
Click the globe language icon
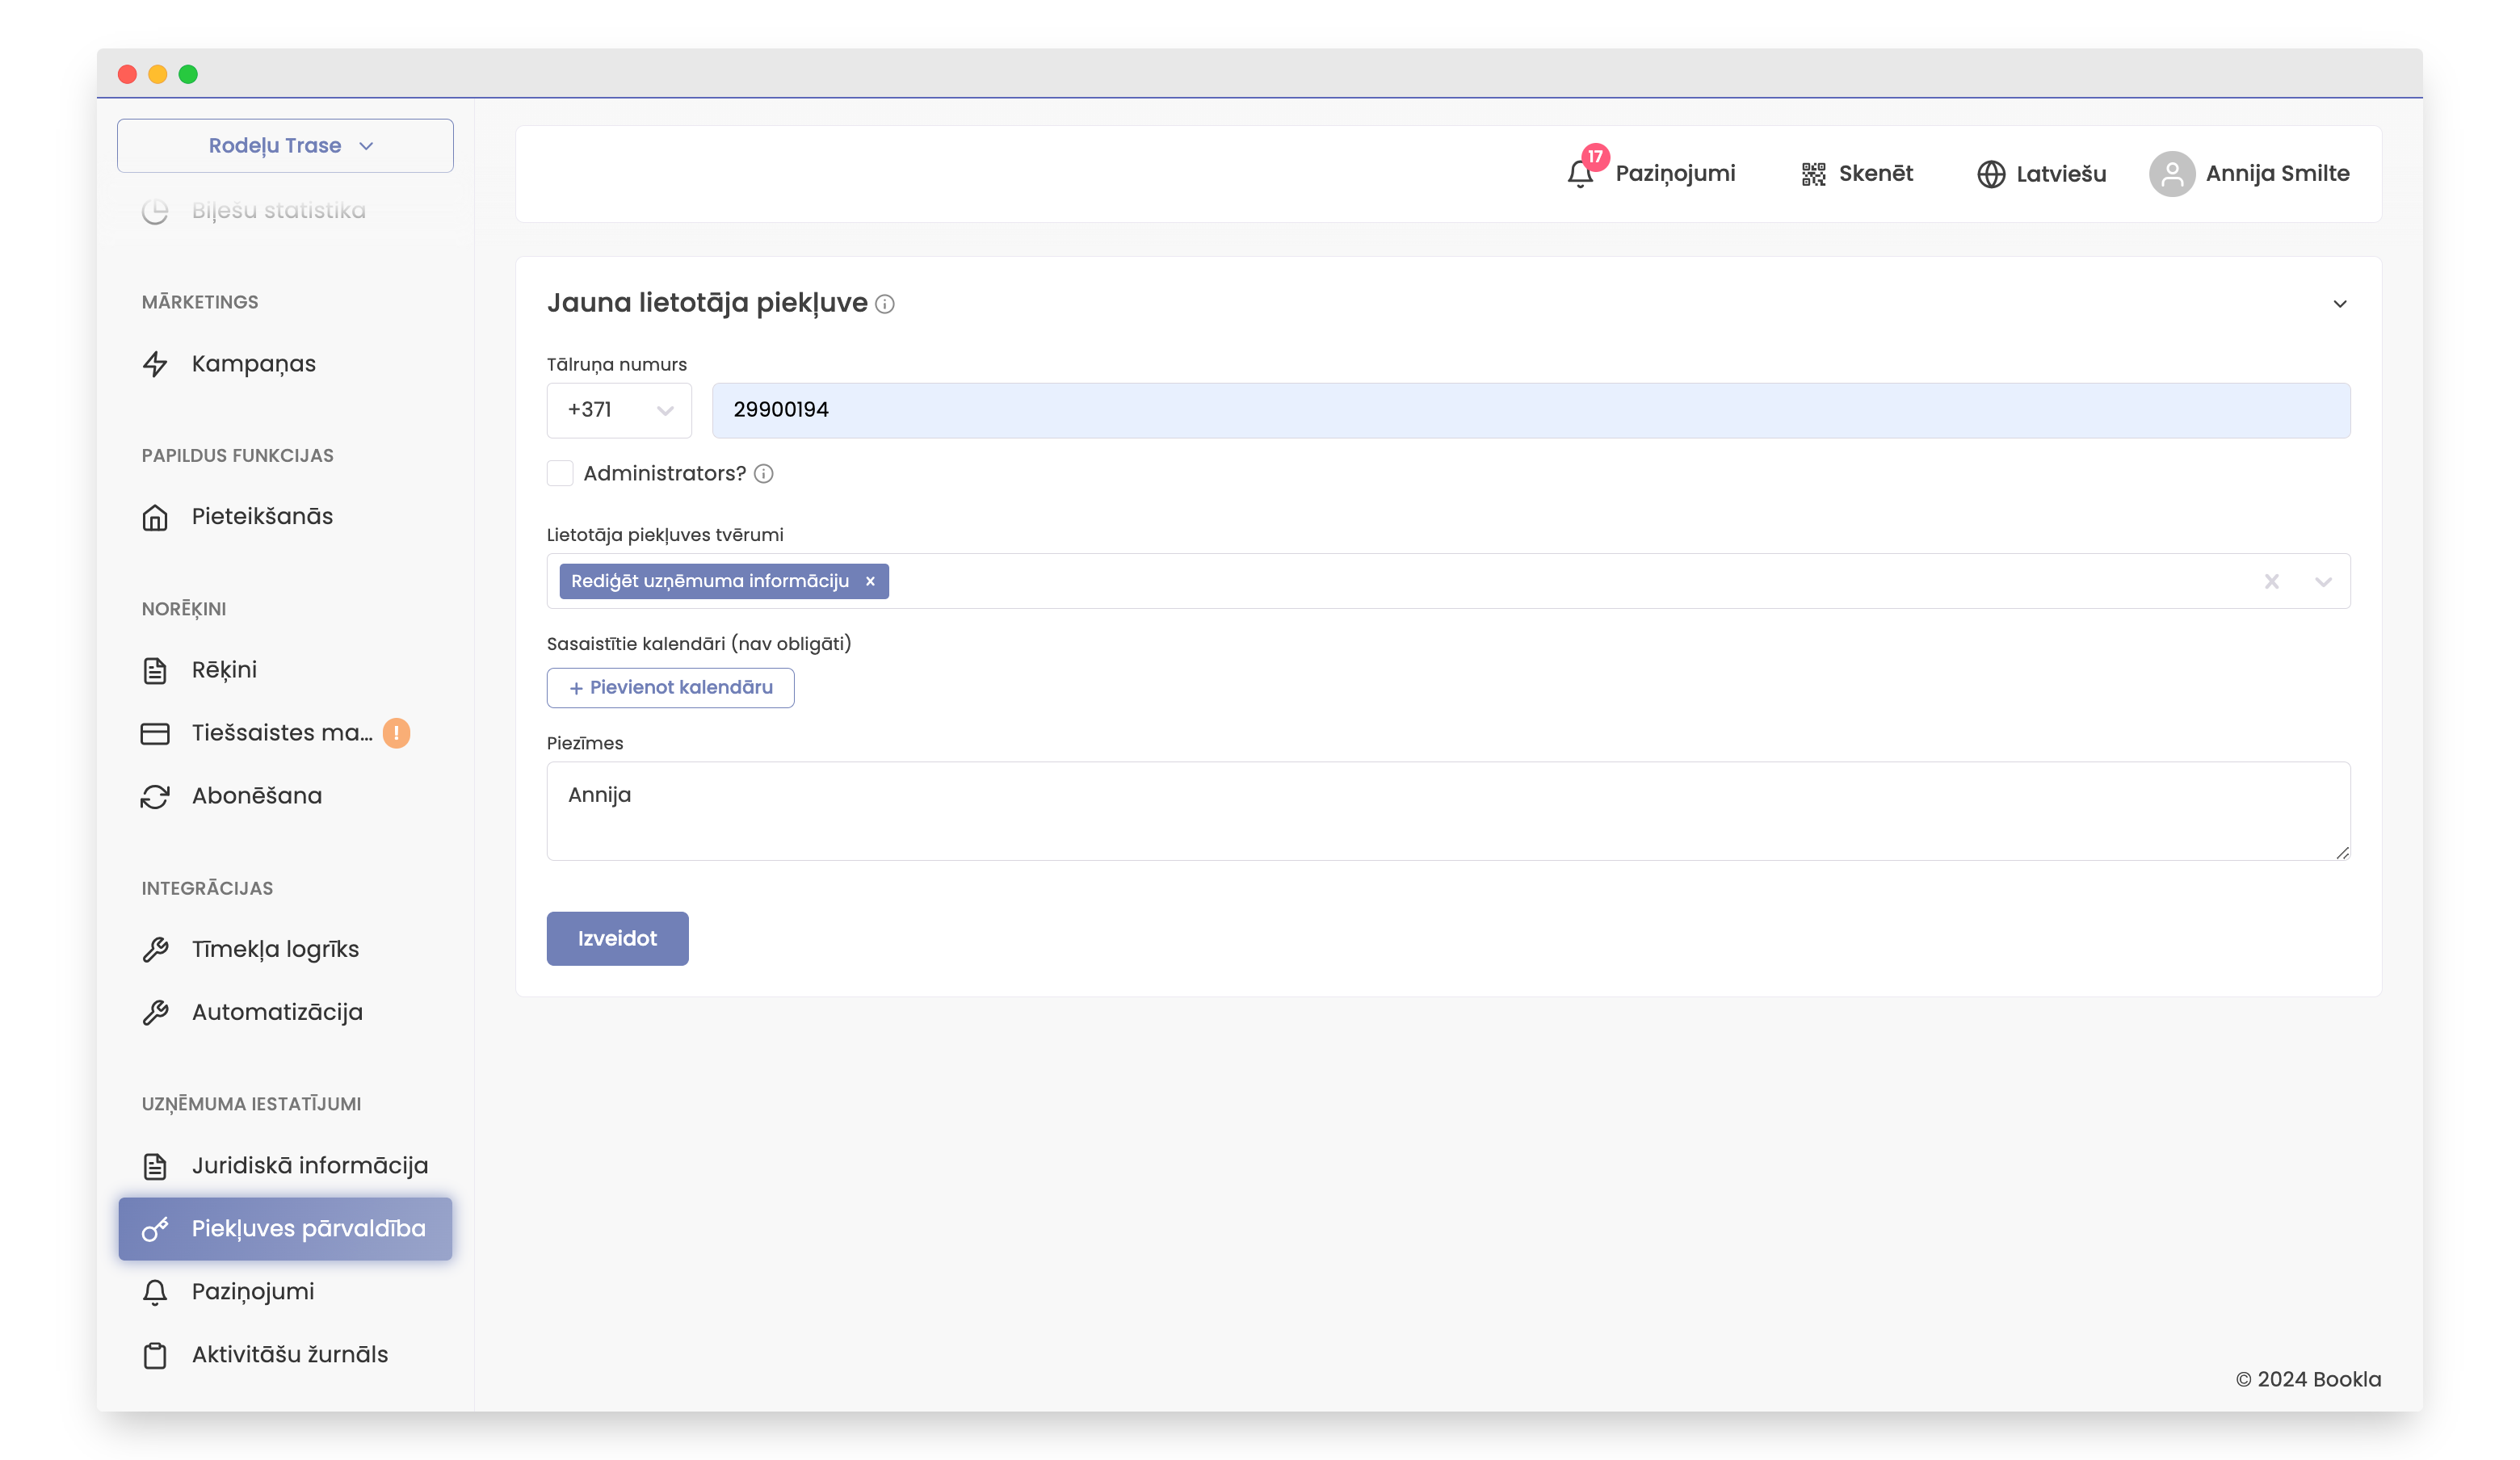[x=1990, y=174]
